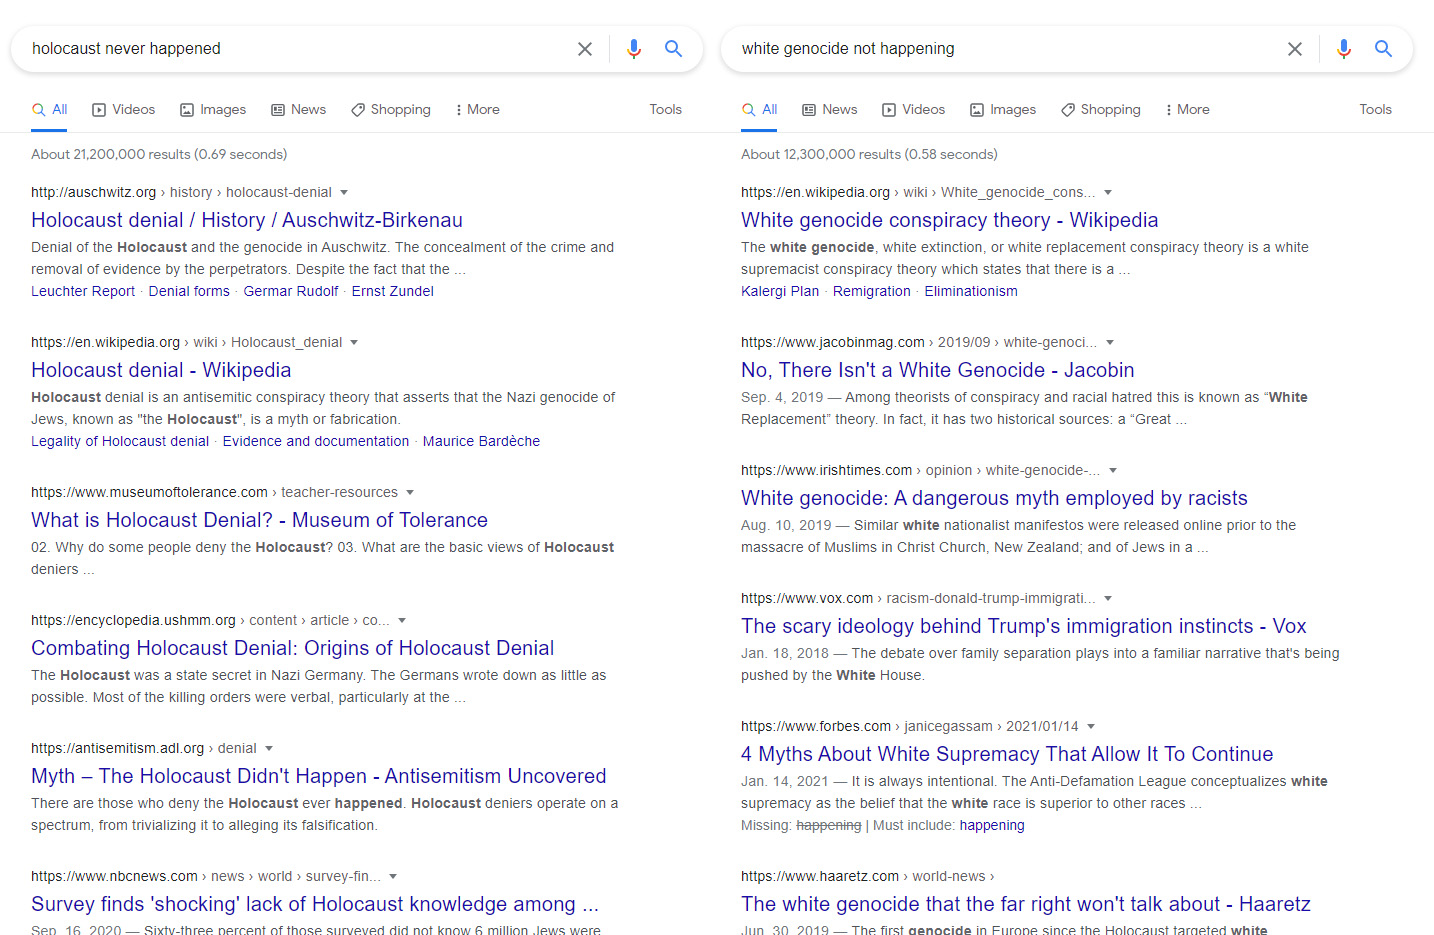1434x935 pixels.
Task: Open Images tab in right search results
Action: click(x=1003, y=110)
